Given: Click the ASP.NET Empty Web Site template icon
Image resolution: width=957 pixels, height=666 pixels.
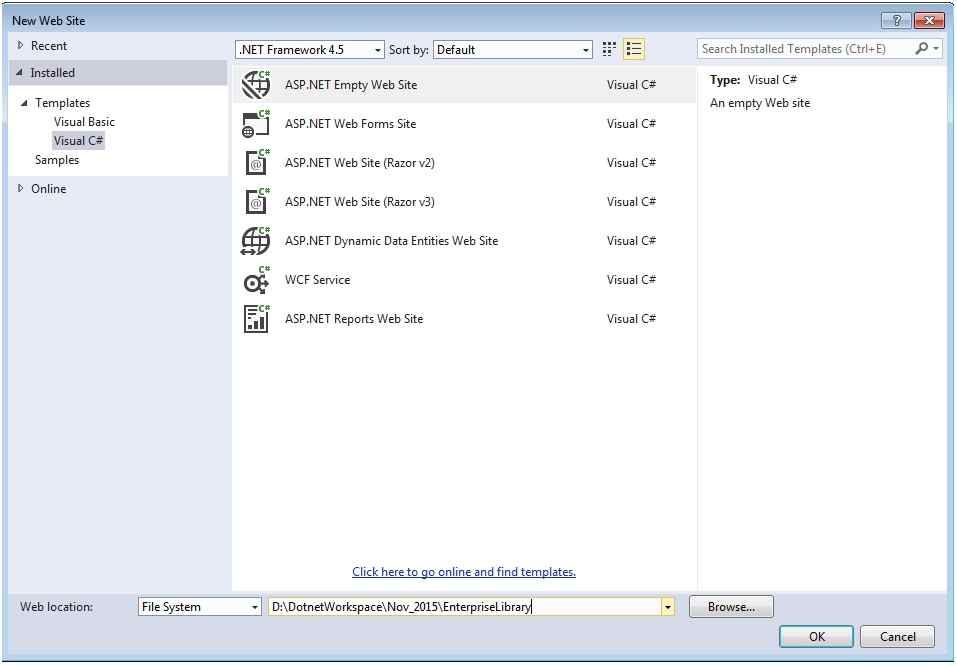Looking at the screenshot, I should pos(256,85).
